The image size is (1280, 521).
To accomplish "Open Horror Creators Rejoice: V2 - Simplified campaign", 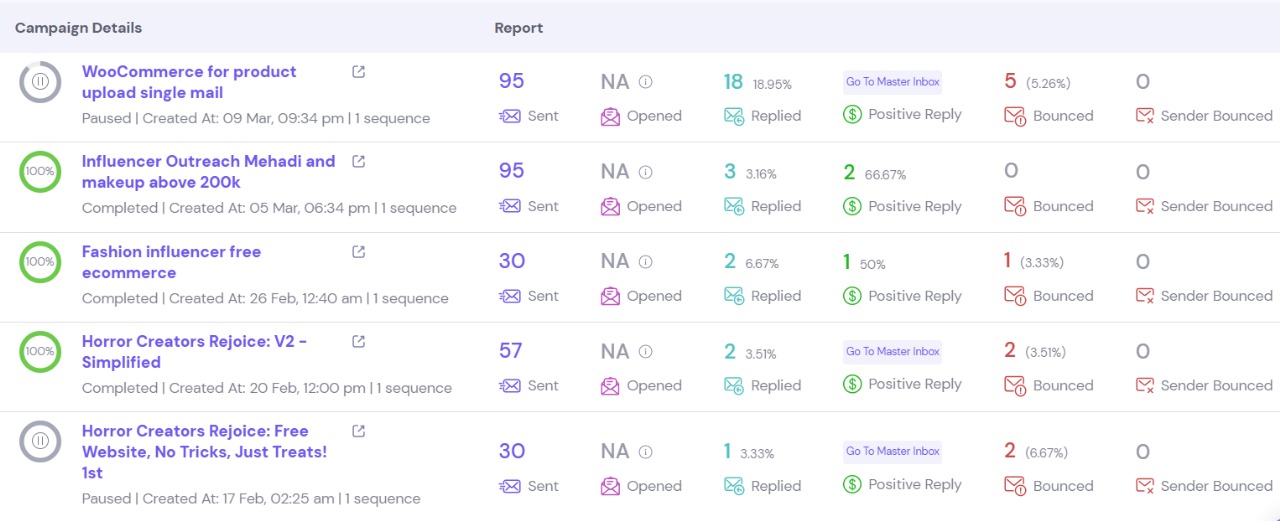I will (x=194, y=352).
